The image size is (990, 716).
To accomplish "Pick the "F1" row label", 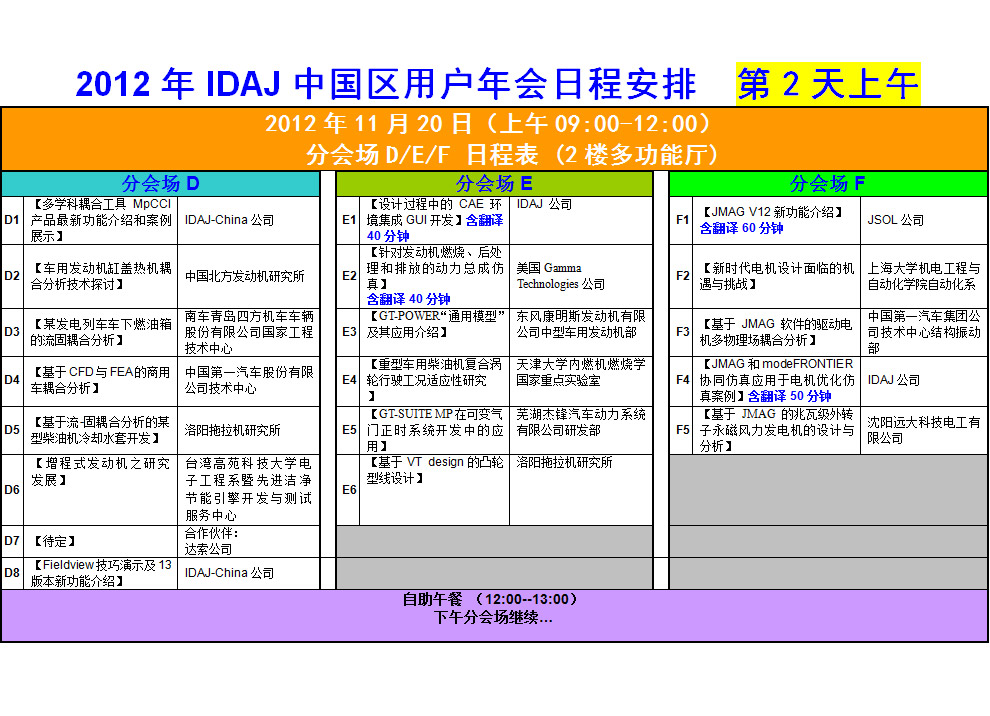I will pos(683,220).
